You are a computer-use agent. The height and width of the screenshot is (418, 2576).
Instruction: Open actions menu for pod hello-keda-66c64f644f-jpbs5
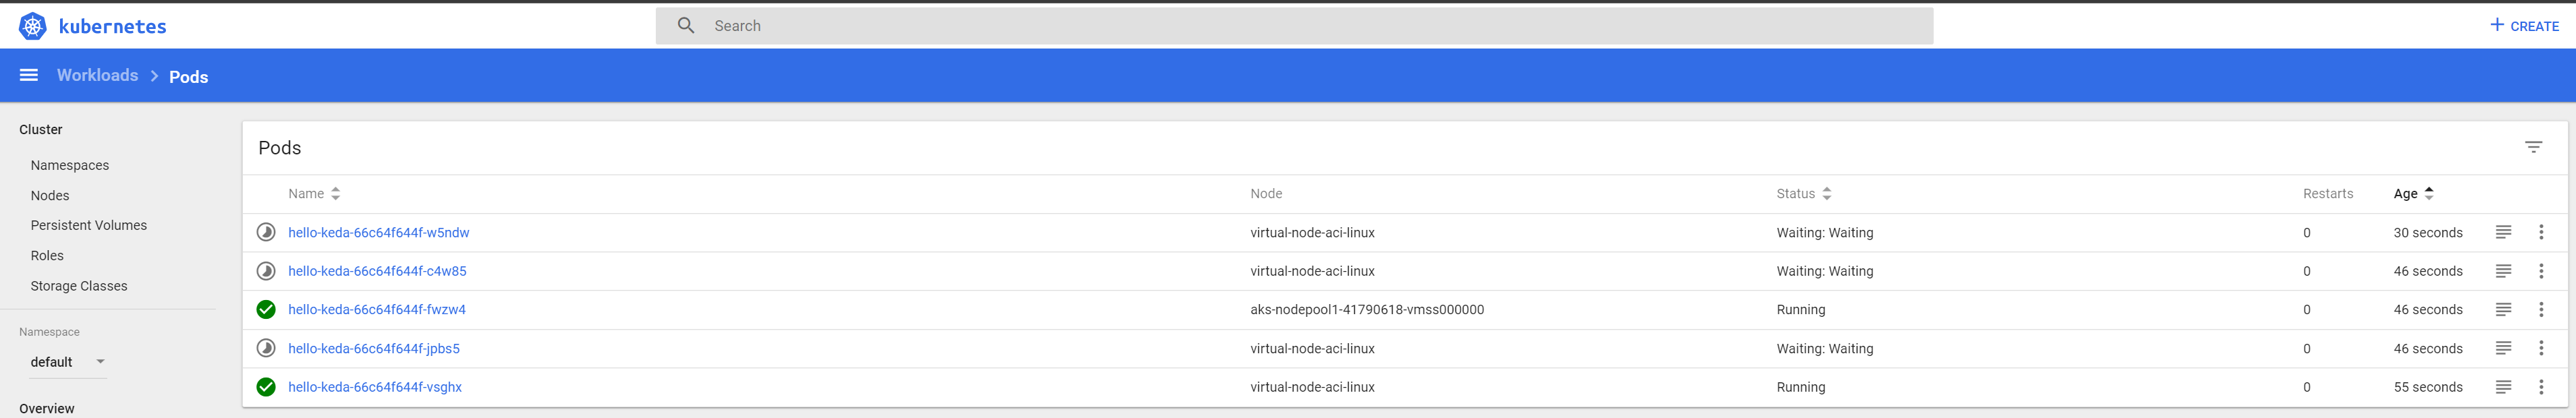click(2542, 348)
